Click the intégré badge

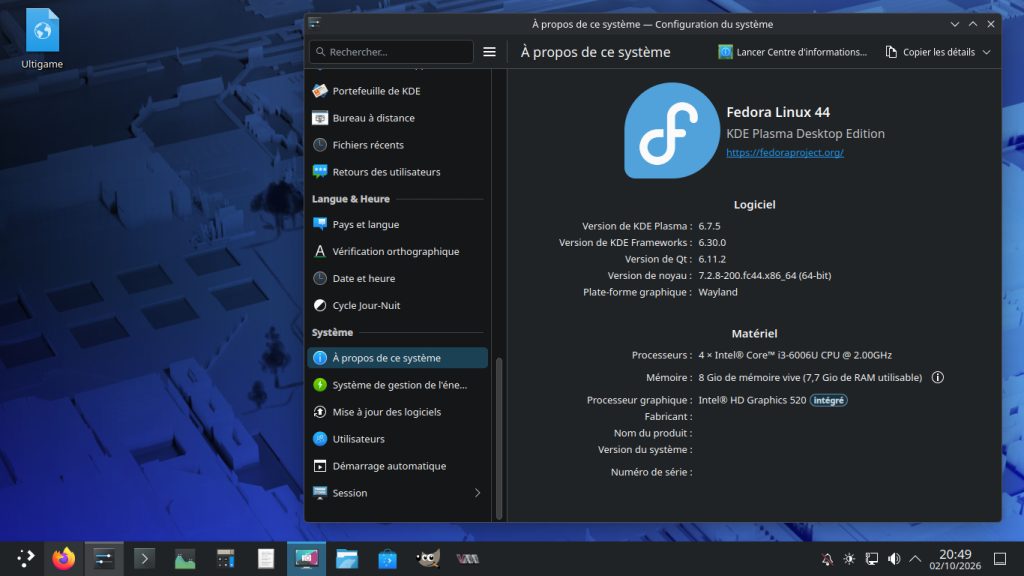(x=828, y=400)
